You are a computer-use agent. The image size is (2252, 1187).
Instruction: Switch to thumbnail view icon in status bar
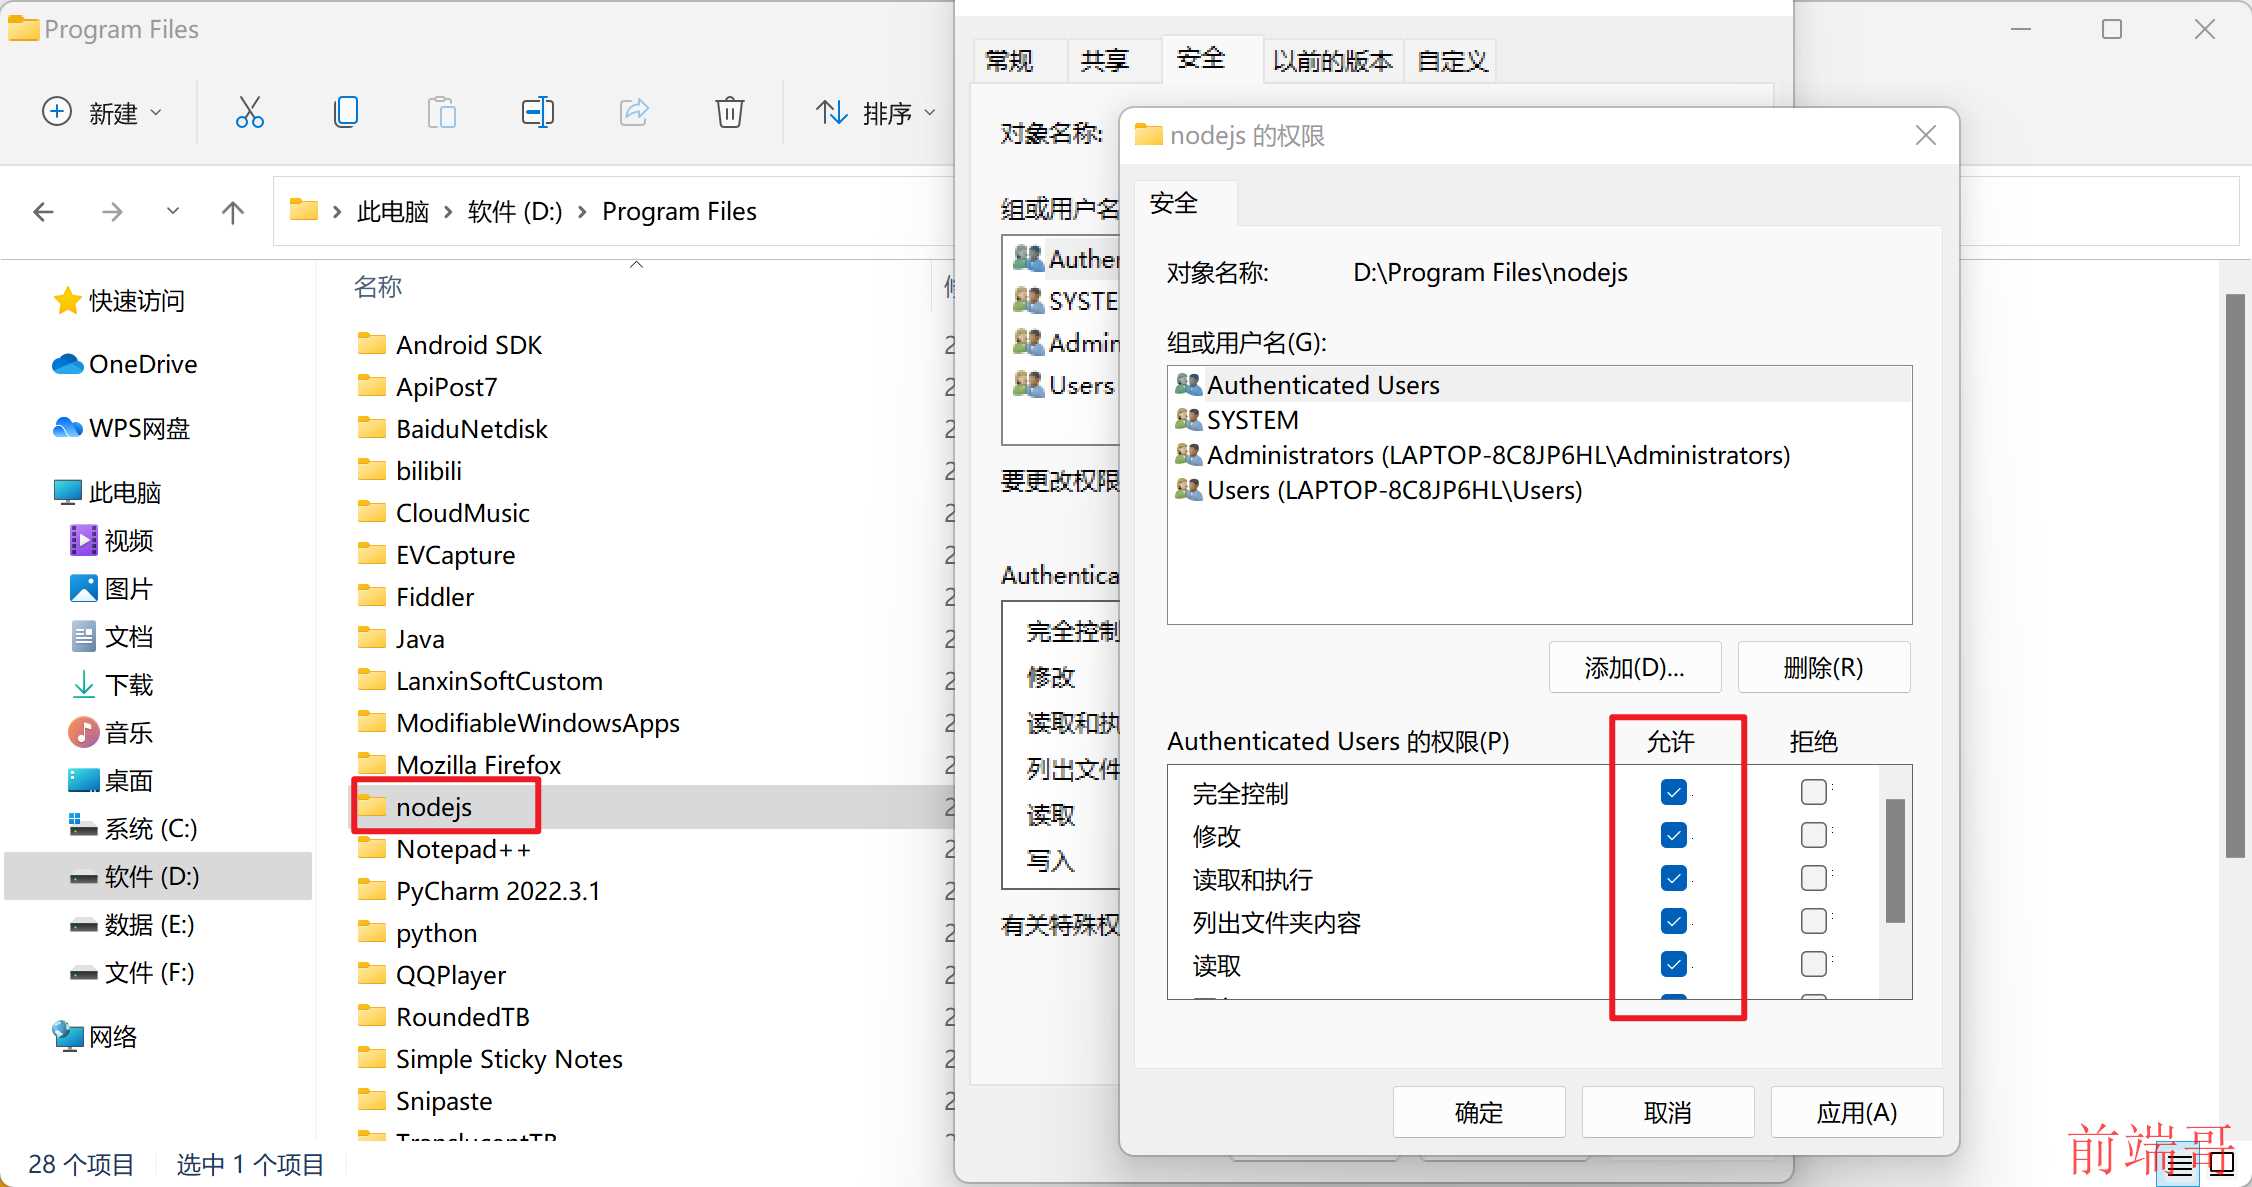click(2222, 1164)
